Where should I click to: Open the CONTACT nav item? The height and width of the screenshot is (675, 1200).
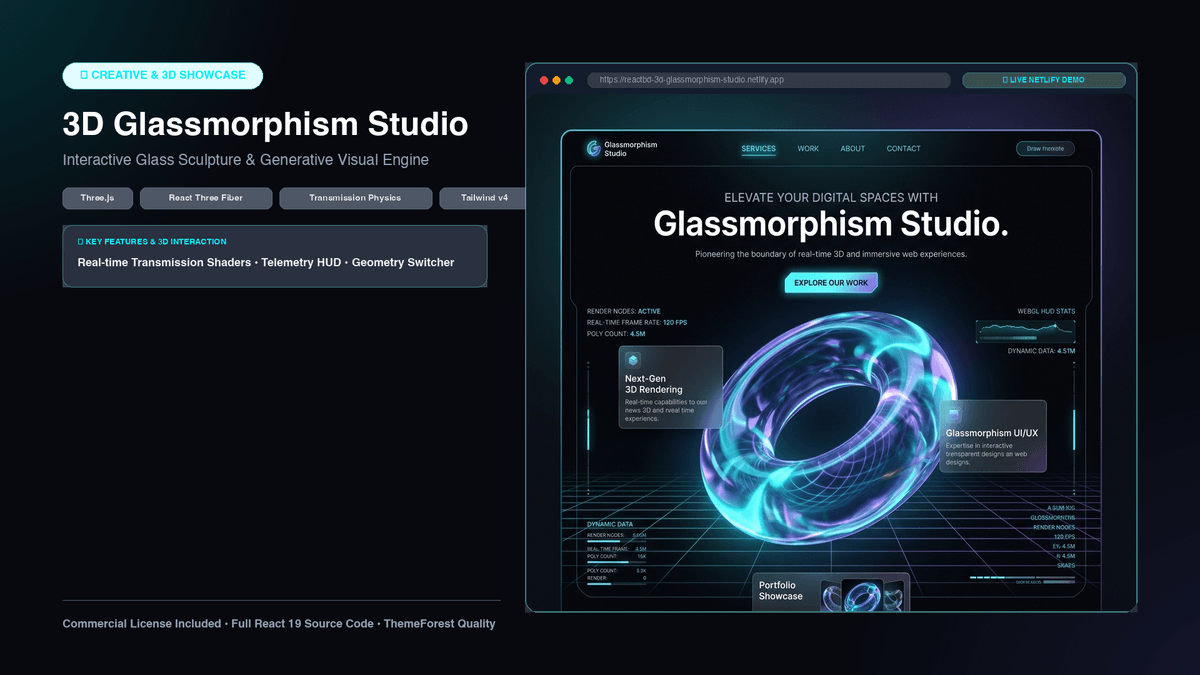(x=904, y=149)
